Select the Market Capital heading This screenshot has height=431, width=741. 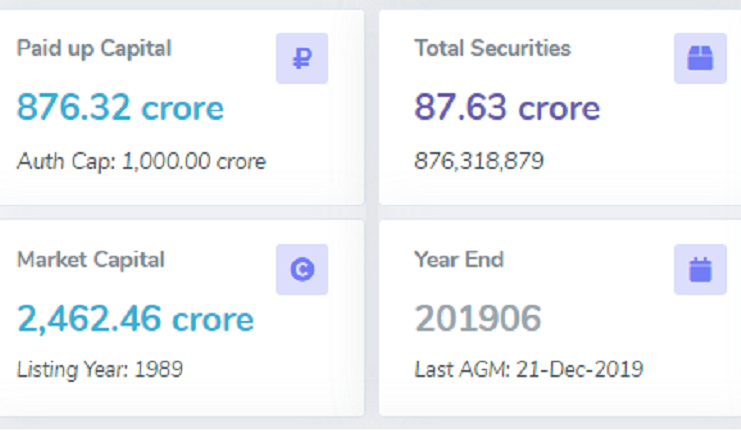(x=91, y=259)
